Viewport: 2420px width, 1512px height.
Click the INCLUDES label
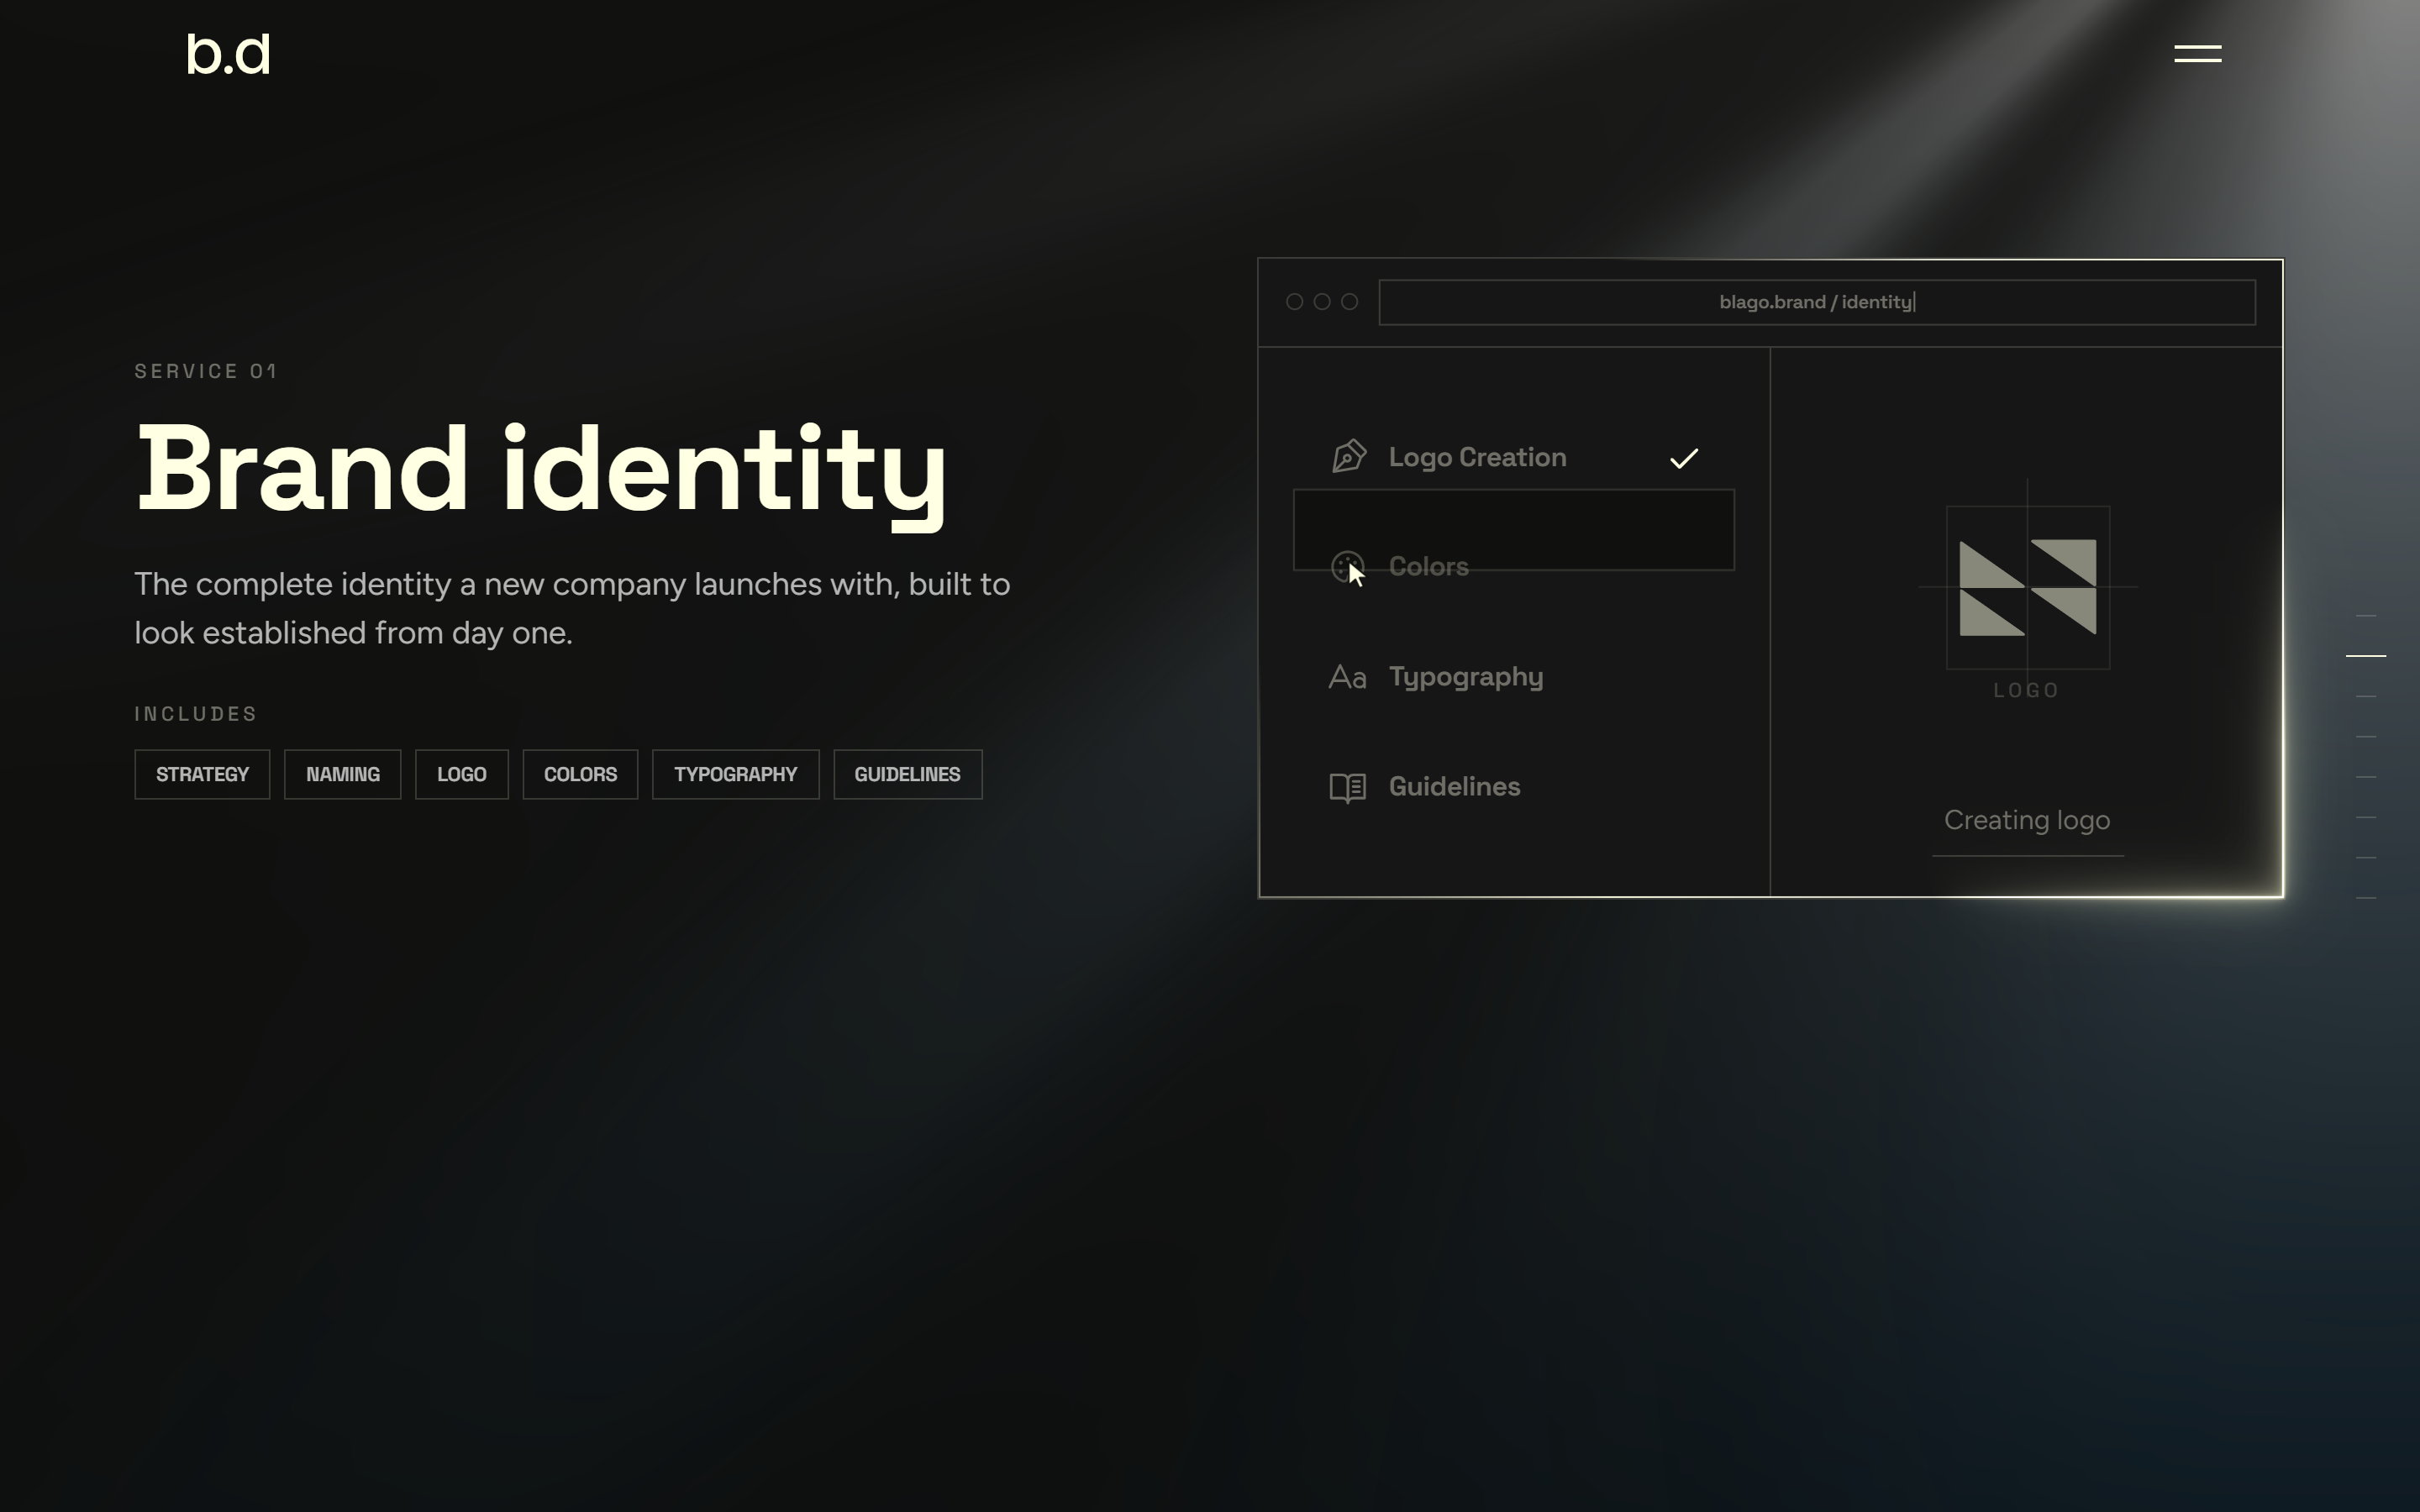[196, 714]
